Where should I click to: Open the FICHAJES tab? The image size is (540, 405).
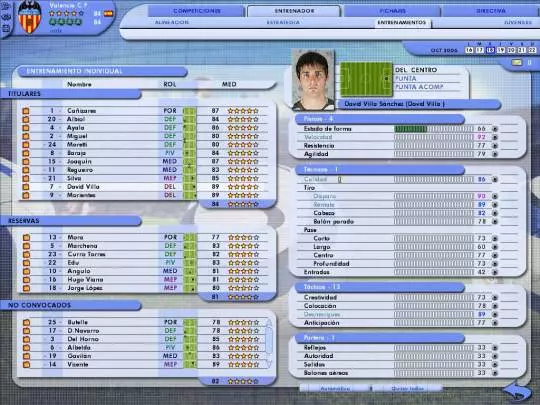point(392,11)
